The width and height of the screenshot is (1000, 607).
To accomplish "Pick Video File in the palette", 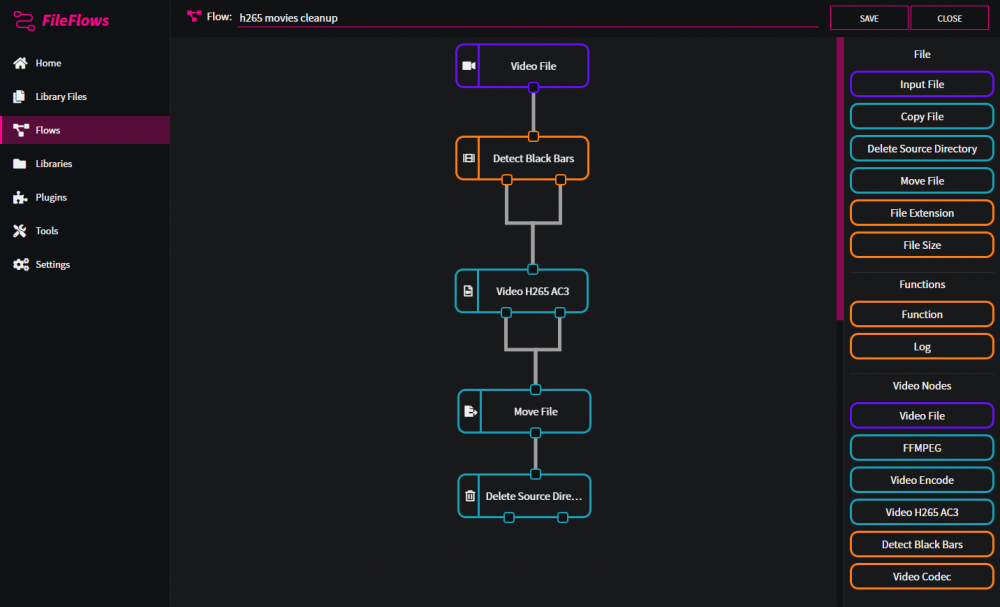I will [x=922, y=416].
